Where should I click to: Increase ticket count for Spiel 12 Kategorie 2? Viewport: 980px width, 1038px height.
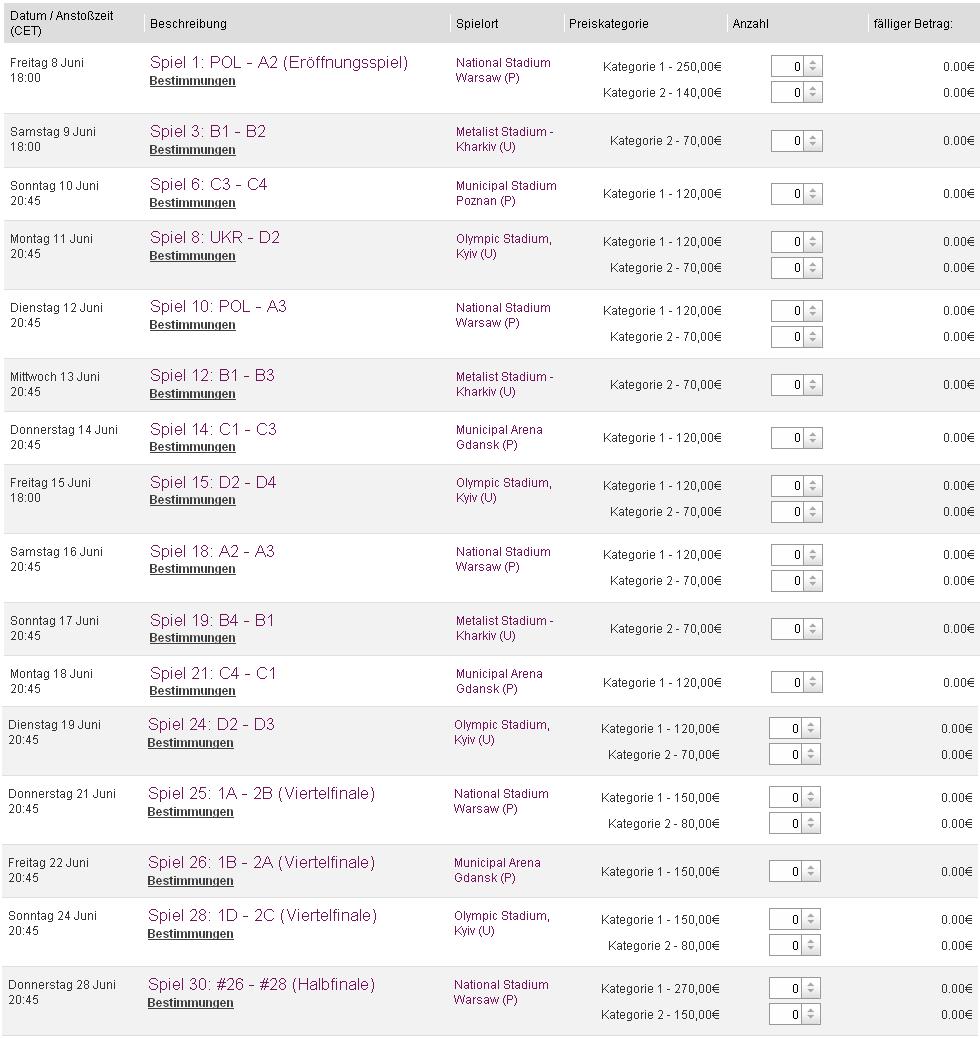click(813, 380)
